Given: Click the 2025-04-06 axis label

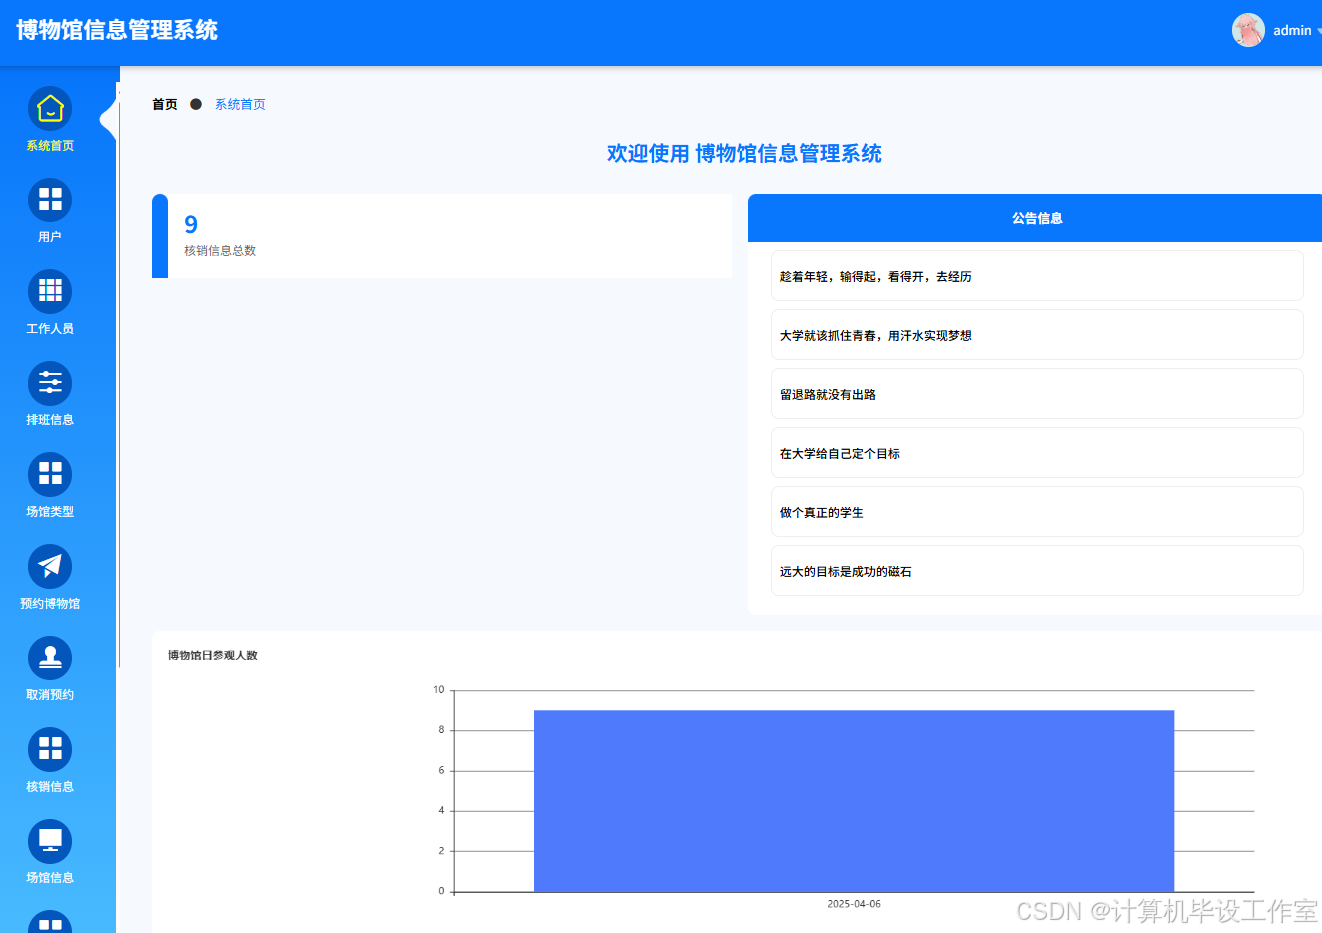Looking at the screenshot, I should point(854,904).
